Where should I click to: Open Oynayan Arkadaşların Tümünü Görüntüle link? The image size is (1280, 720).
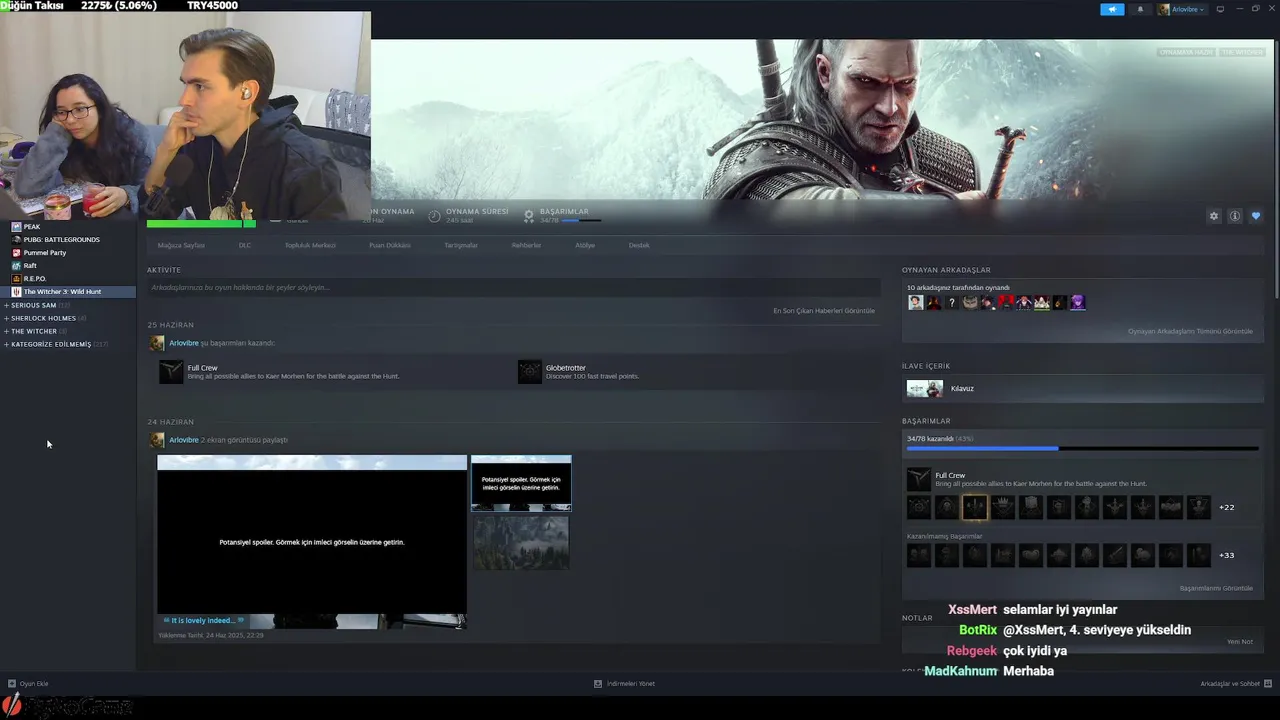tap(1190, 331)
